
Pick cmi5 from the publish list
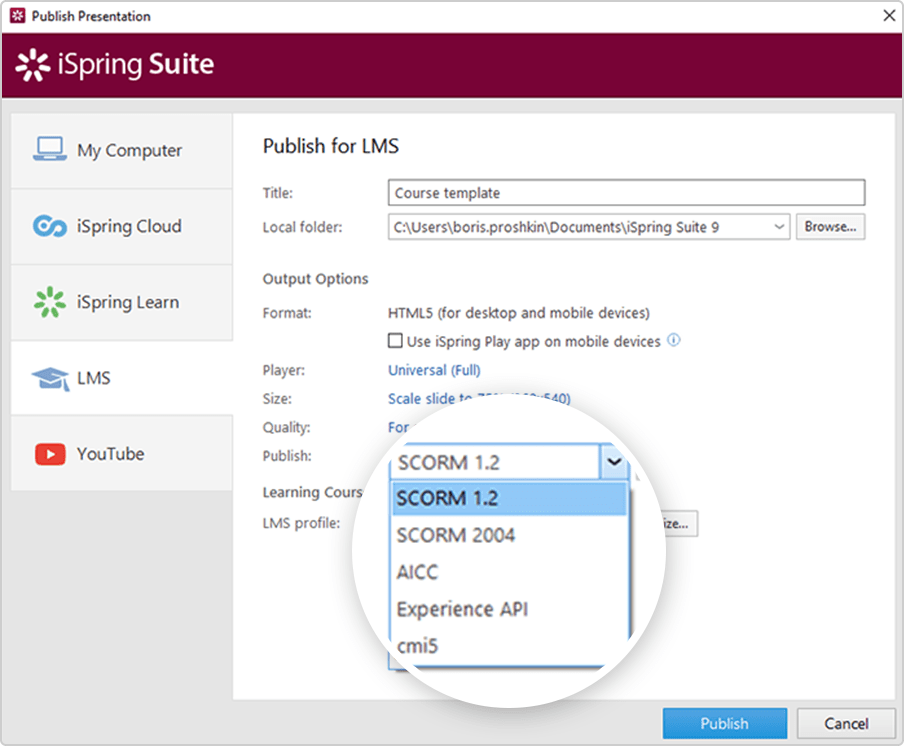tap(510, 646)
